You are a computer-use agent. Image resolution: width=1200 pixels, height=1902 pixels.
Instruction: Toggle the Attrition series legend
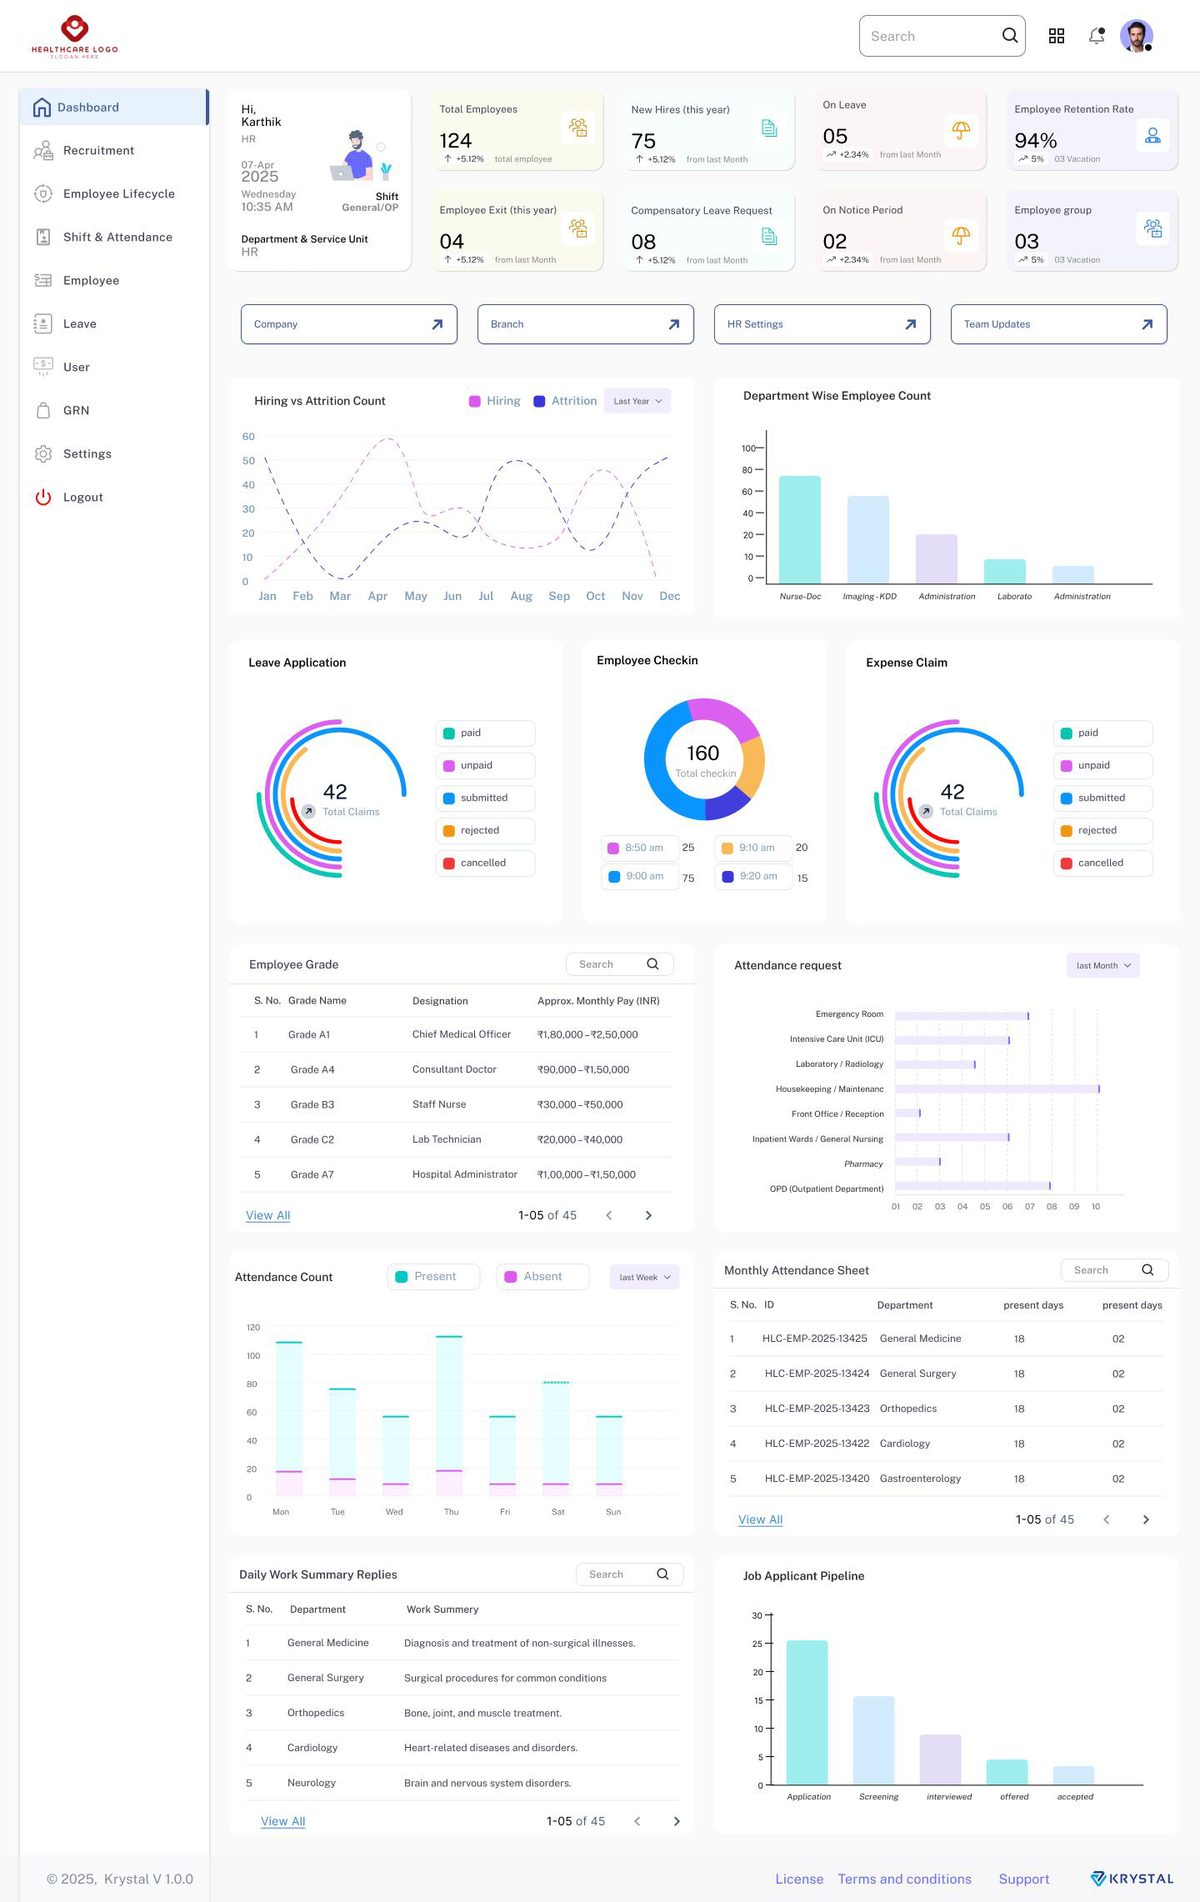tap(565, 401)
